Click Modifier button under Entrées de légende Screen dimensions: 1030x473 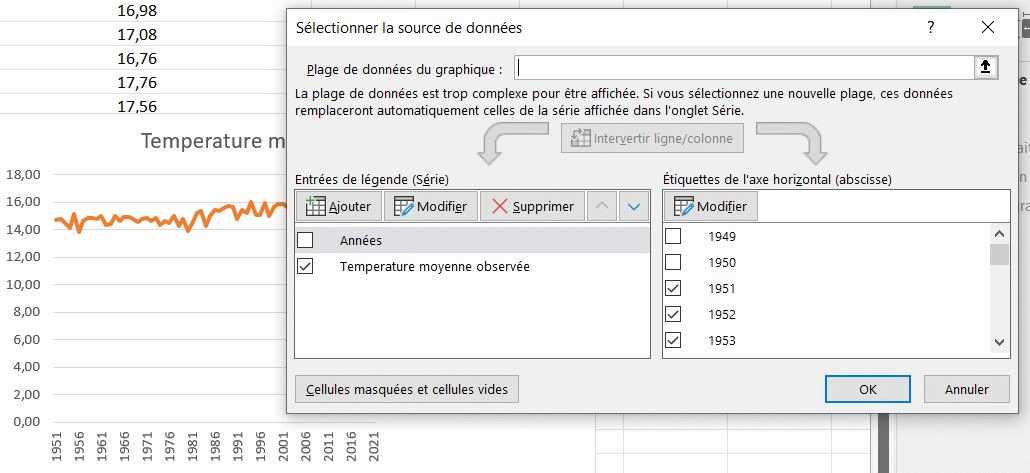click(430, 206)
